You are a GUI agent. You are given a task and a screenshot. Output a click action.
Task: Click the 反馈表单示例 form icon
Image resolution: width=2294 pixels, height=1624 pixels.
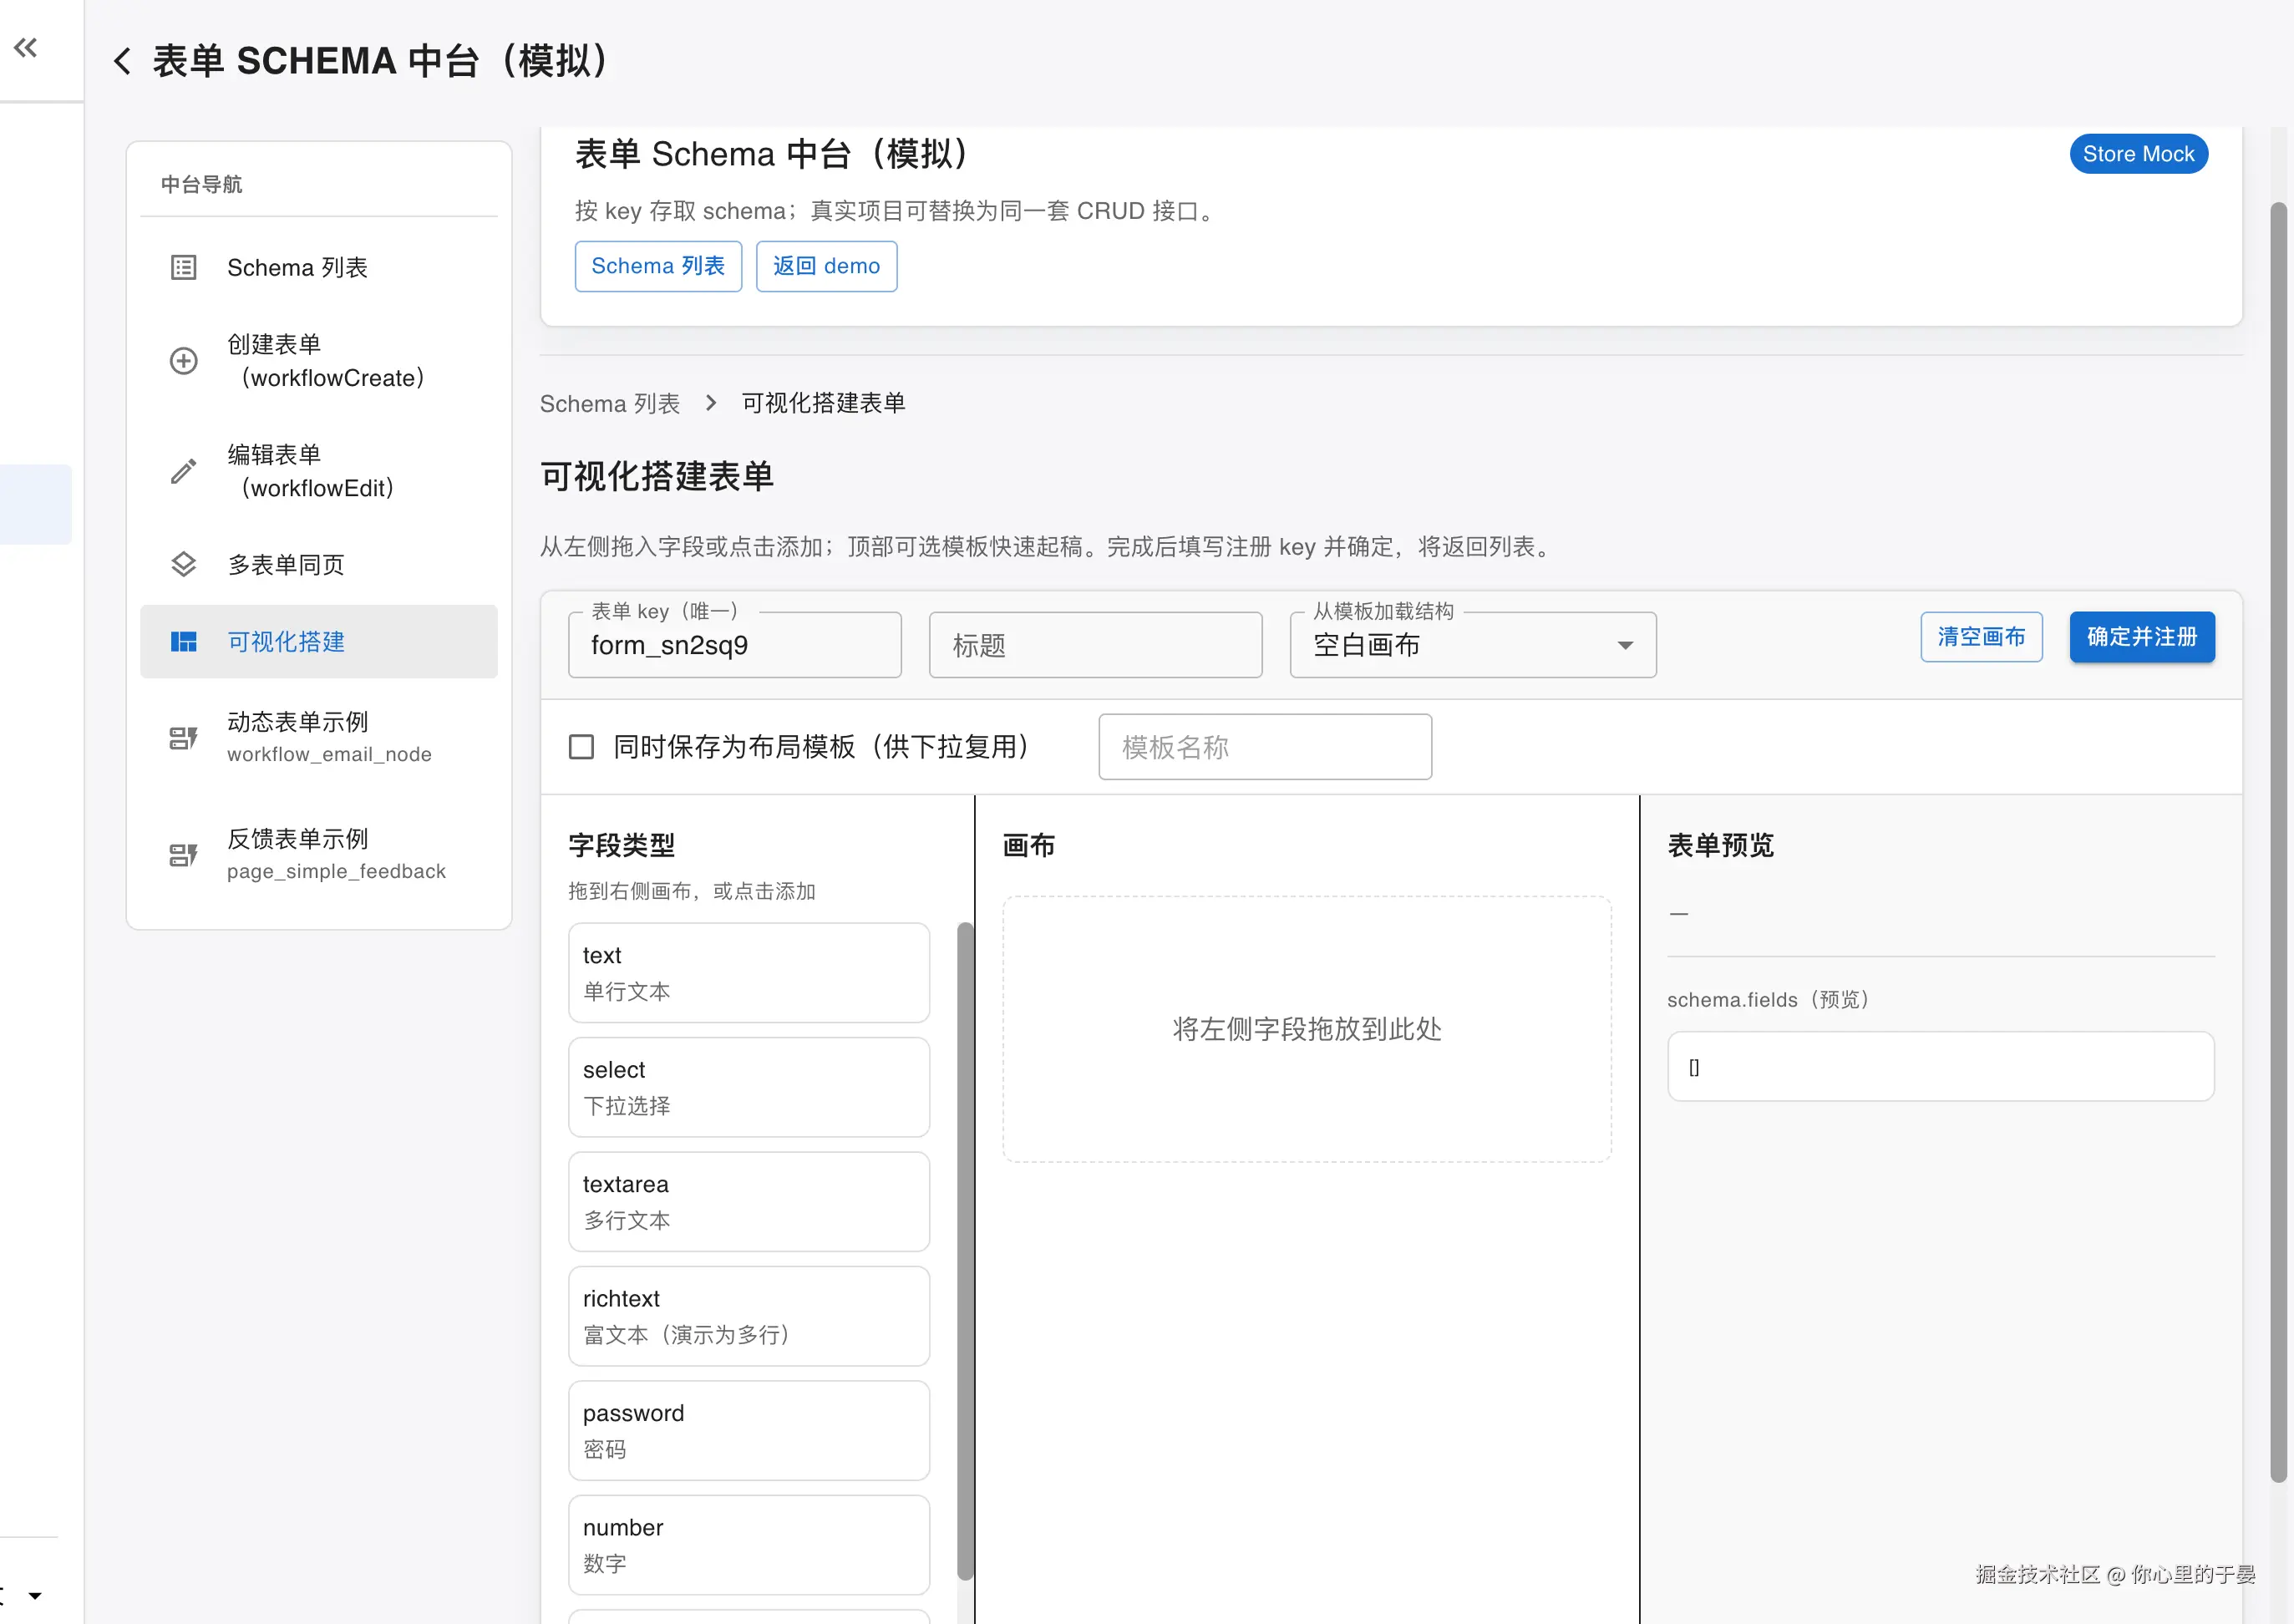coord(184,855)
